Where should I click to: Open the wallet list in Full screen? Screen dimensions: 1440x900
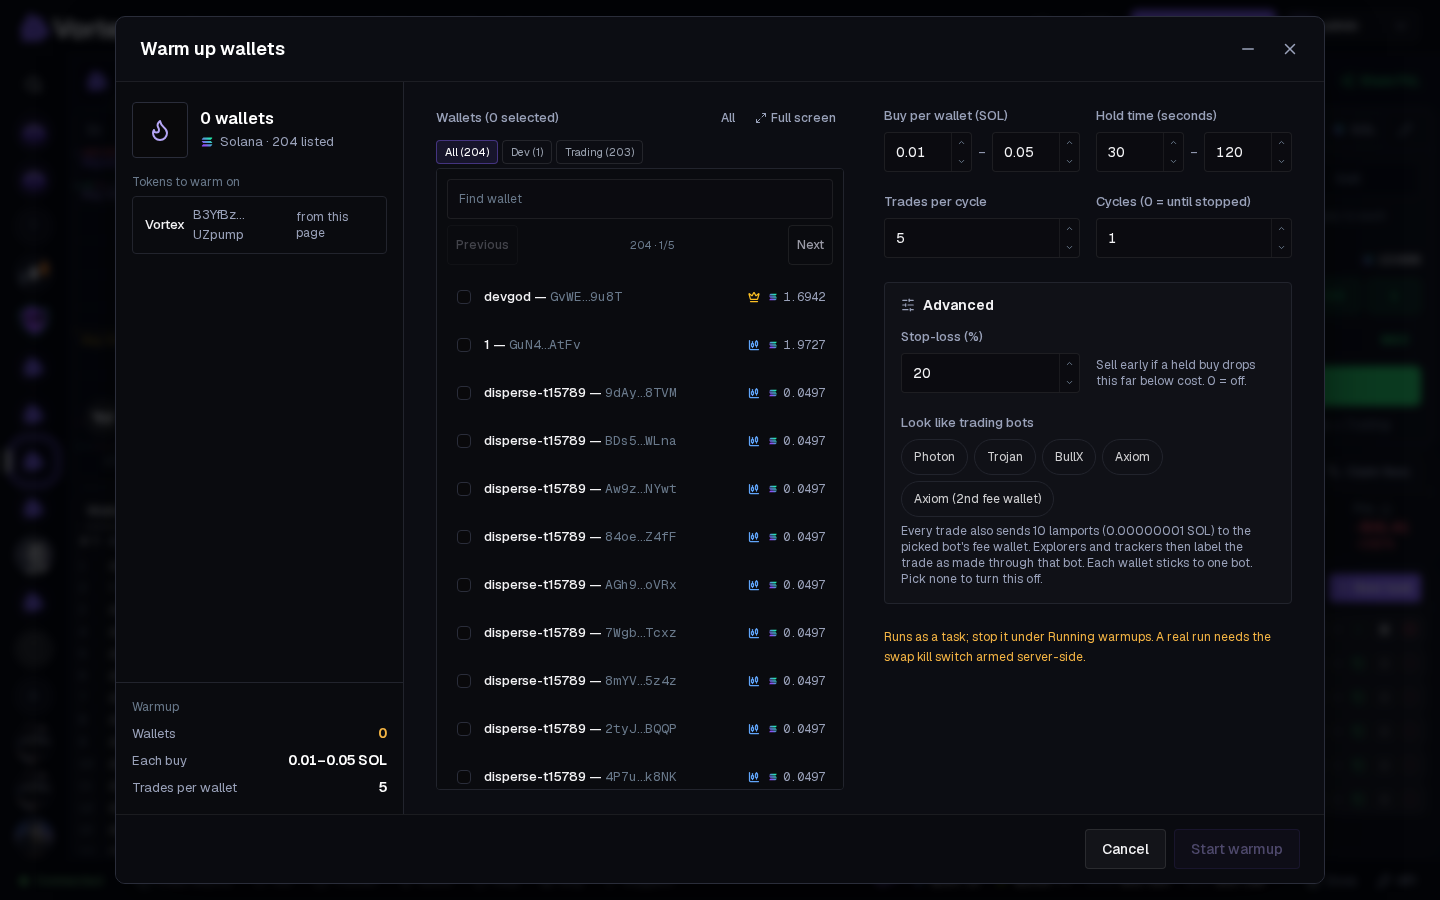pos(795,118)
